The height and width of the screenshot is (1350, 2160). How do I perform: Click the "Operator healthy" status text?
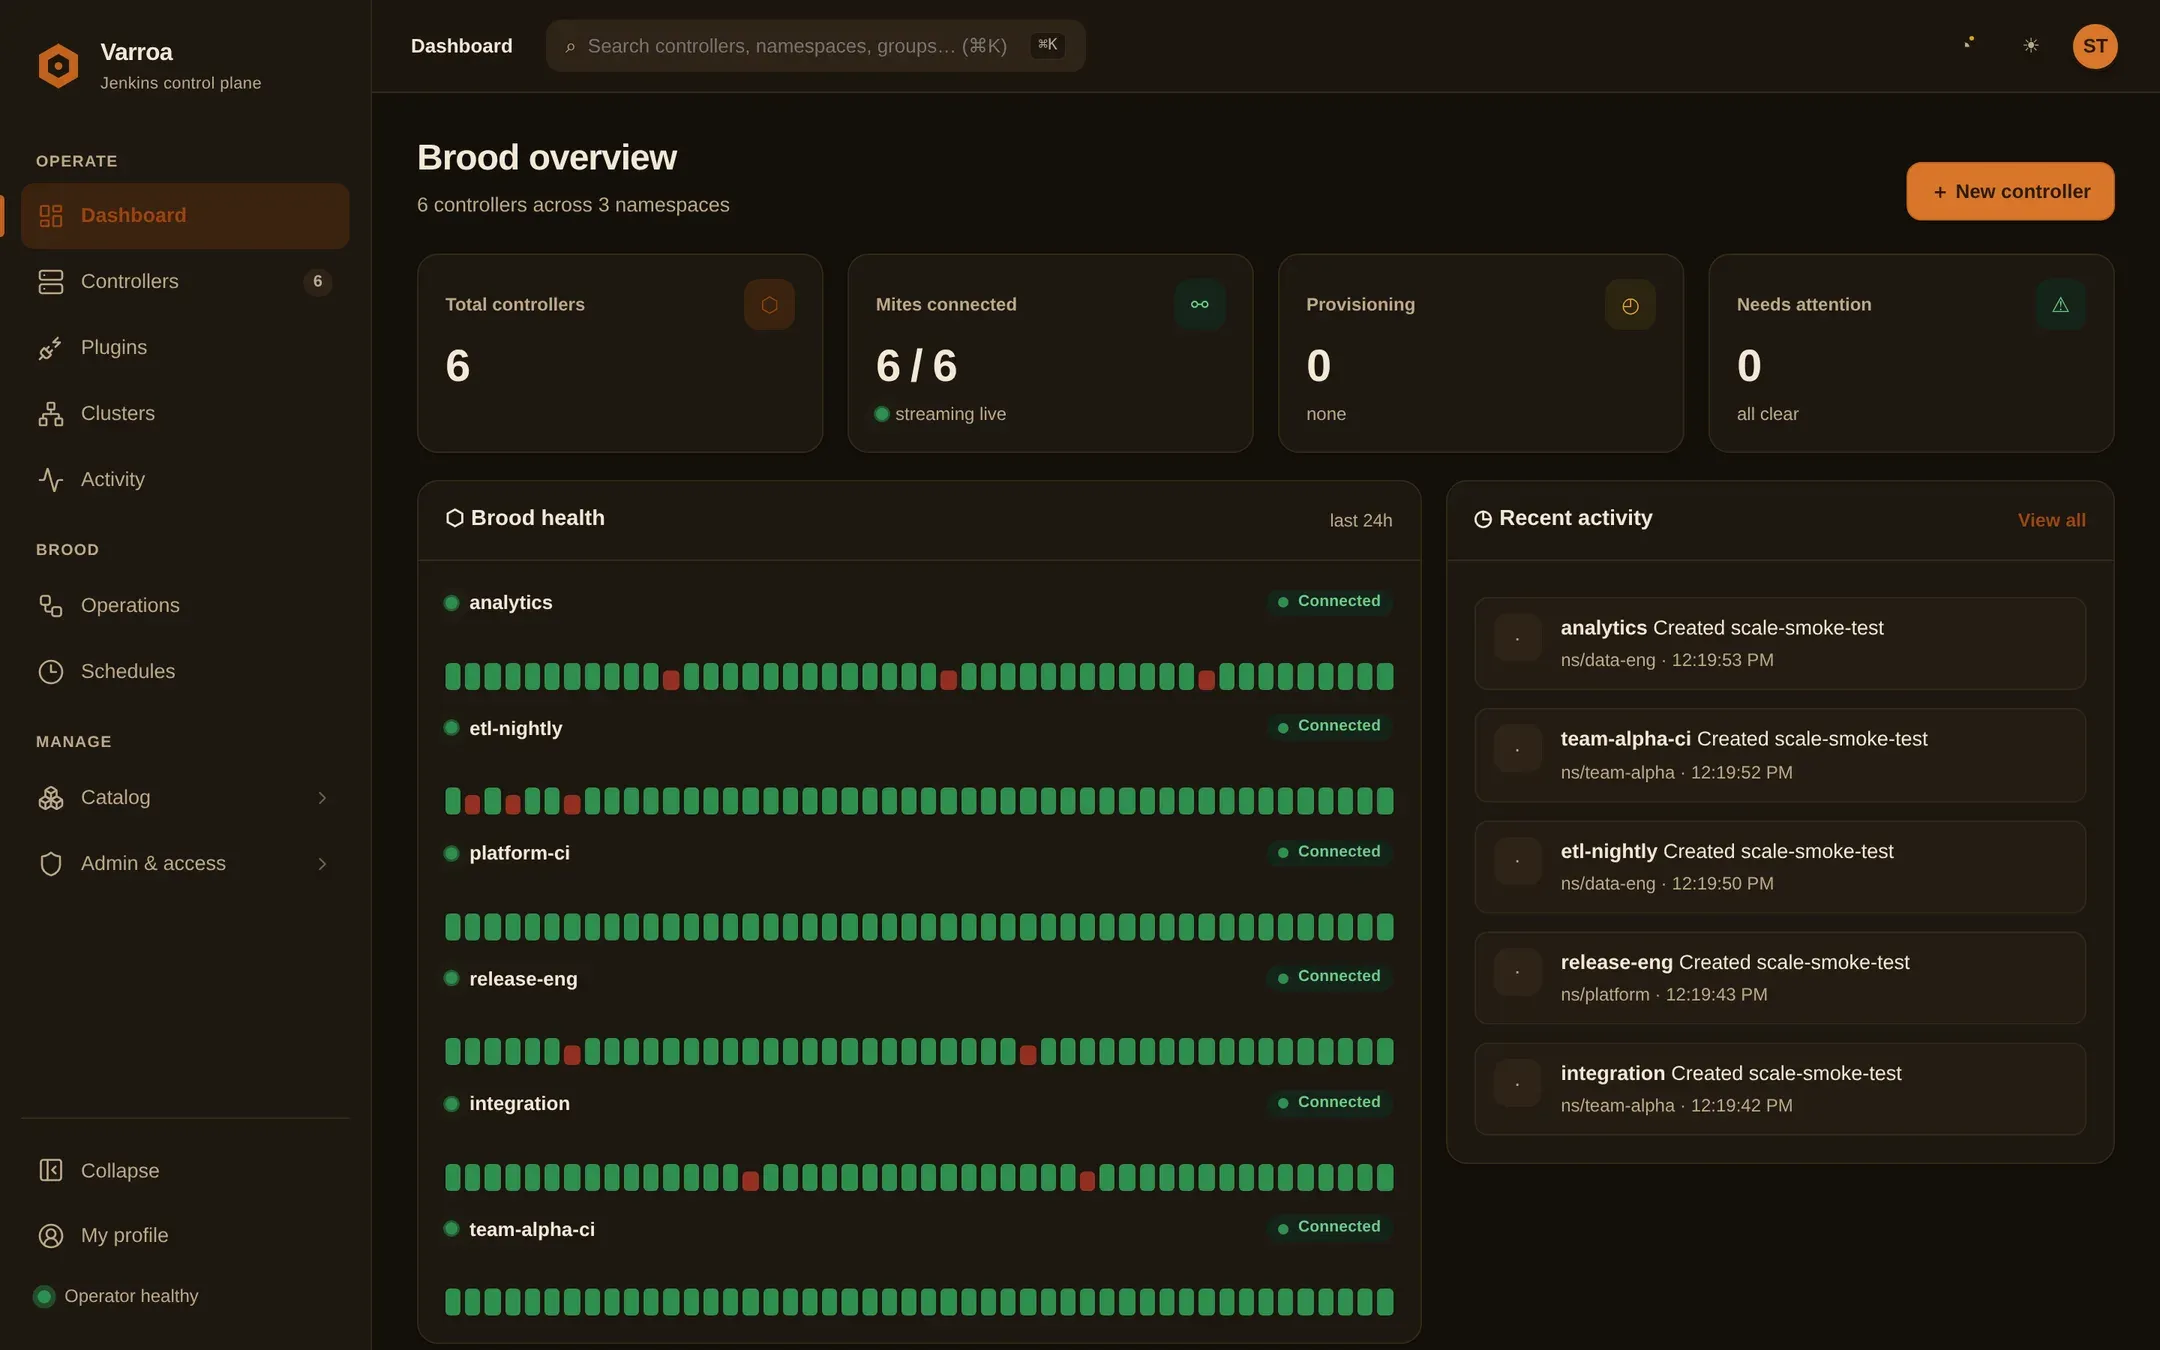[x=131, y=1296]
